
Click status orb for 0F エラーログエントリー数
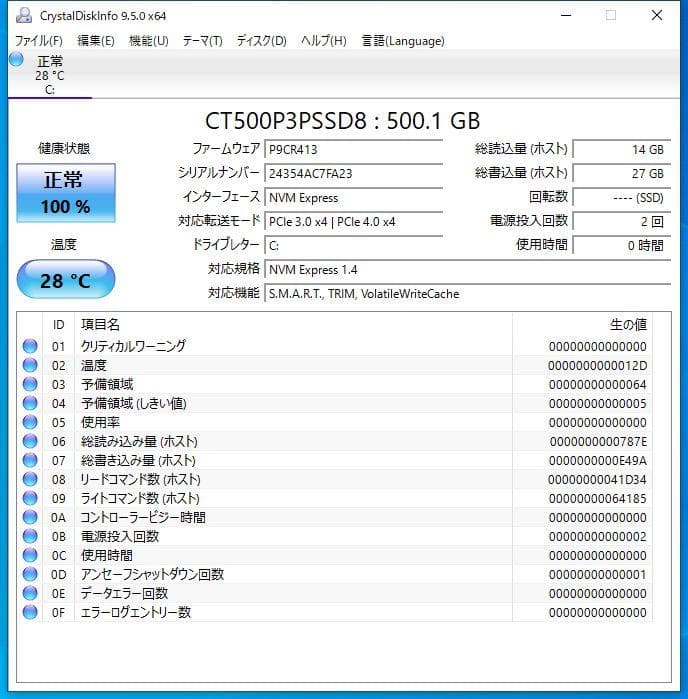point(30,613)
